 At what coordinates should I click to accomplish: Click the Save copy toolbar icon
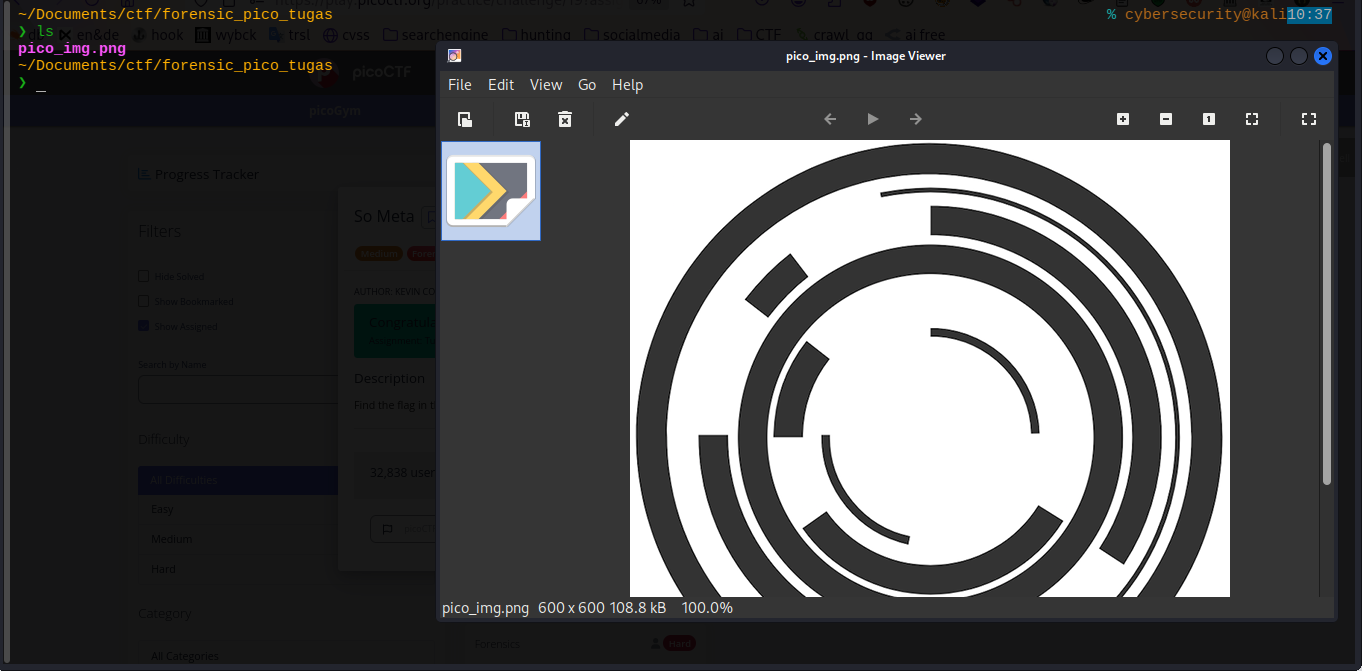coord(522,119)
